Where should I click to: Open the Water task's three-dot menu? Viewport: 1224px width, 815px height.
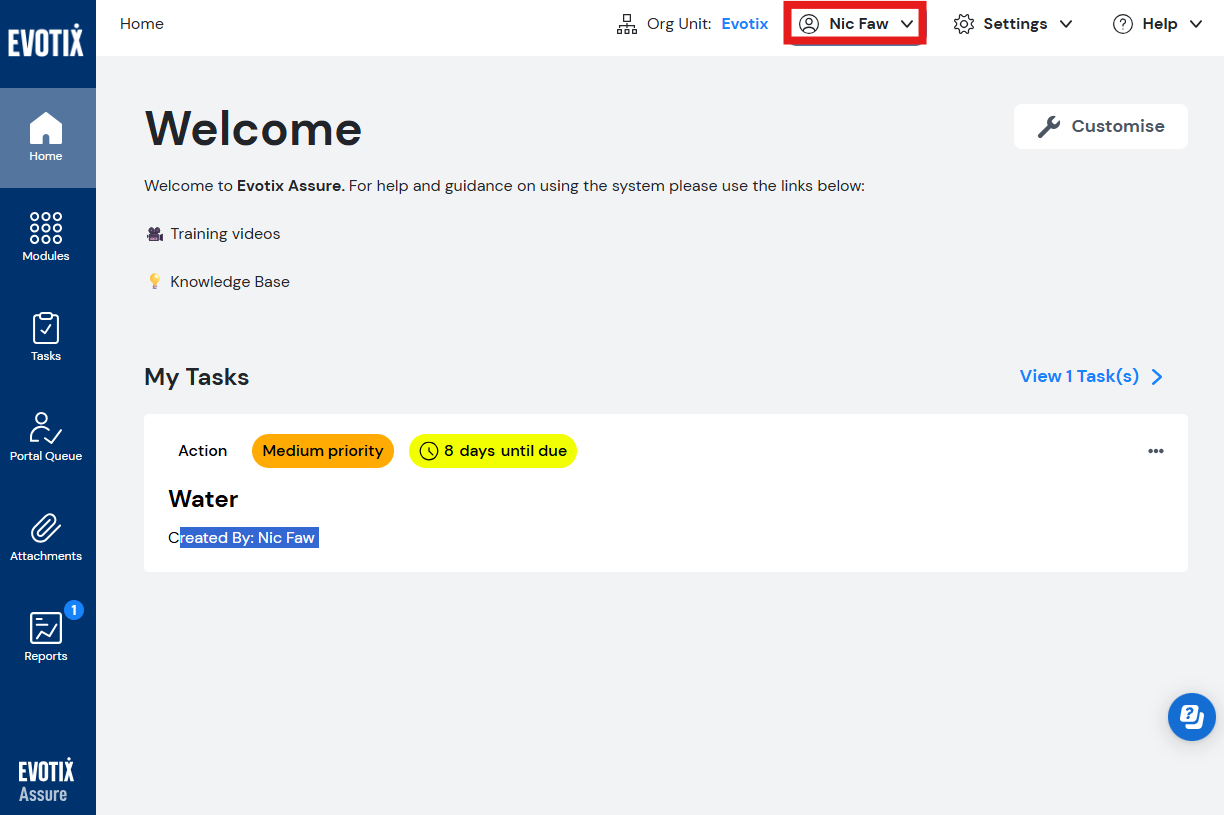1156,451
